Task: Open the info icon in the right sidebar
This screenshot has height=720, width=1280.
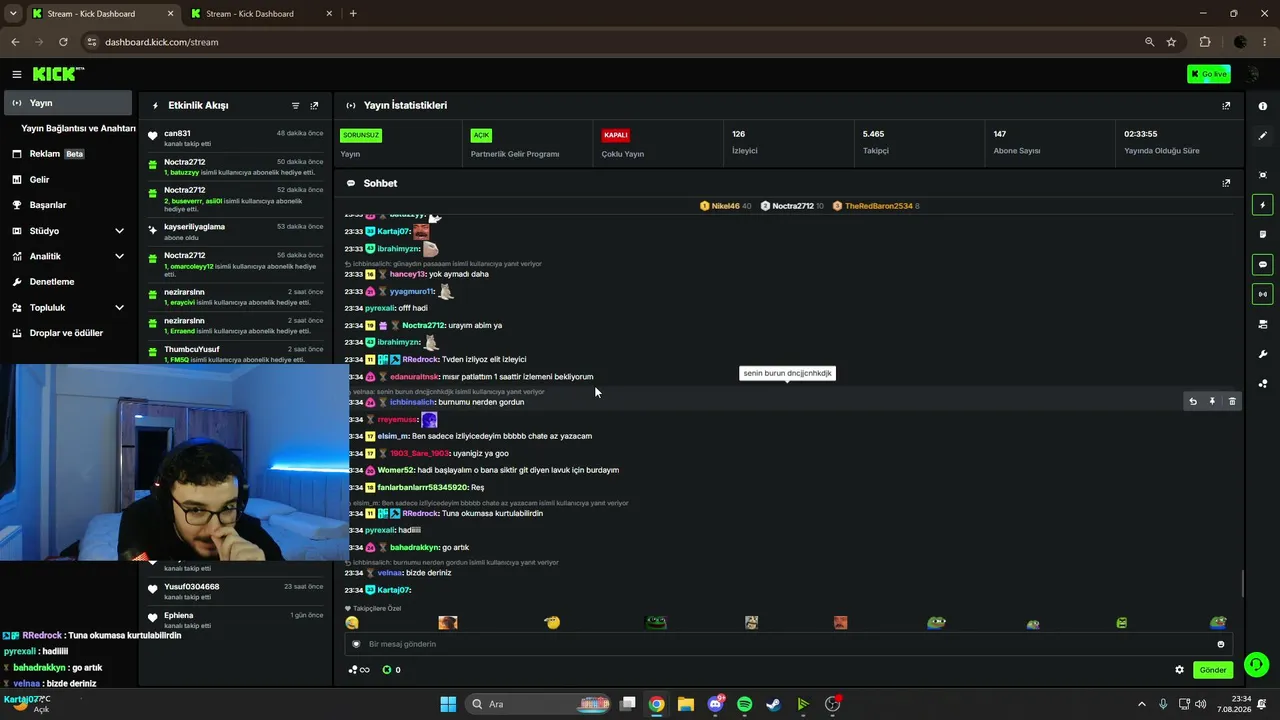Action: (1263, 106)
